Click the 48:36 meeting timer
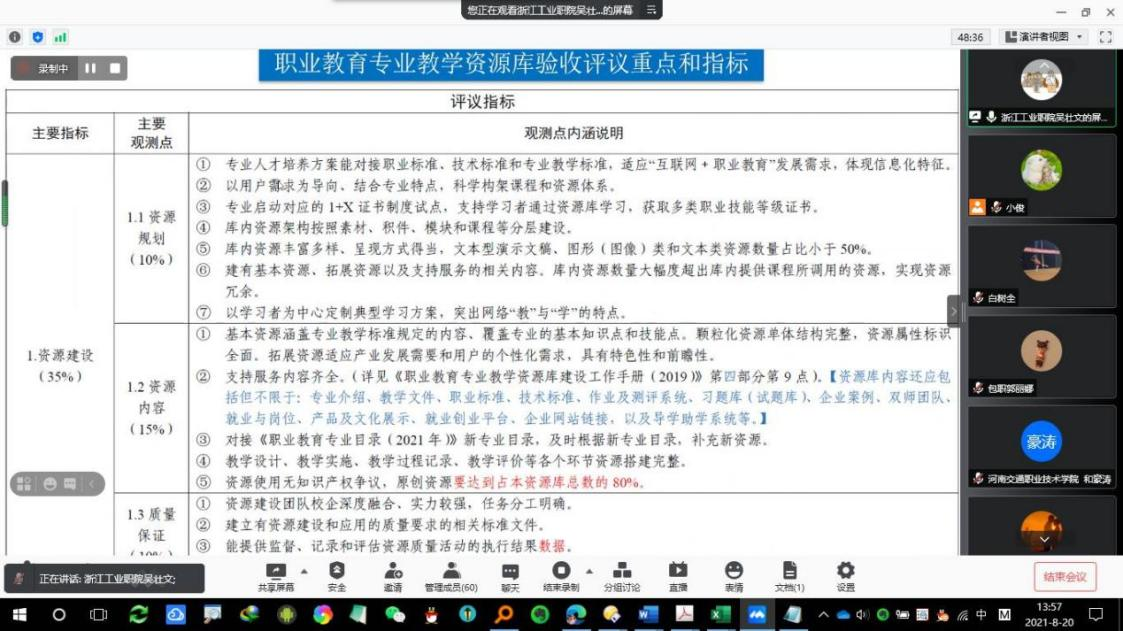 (970, 37)
